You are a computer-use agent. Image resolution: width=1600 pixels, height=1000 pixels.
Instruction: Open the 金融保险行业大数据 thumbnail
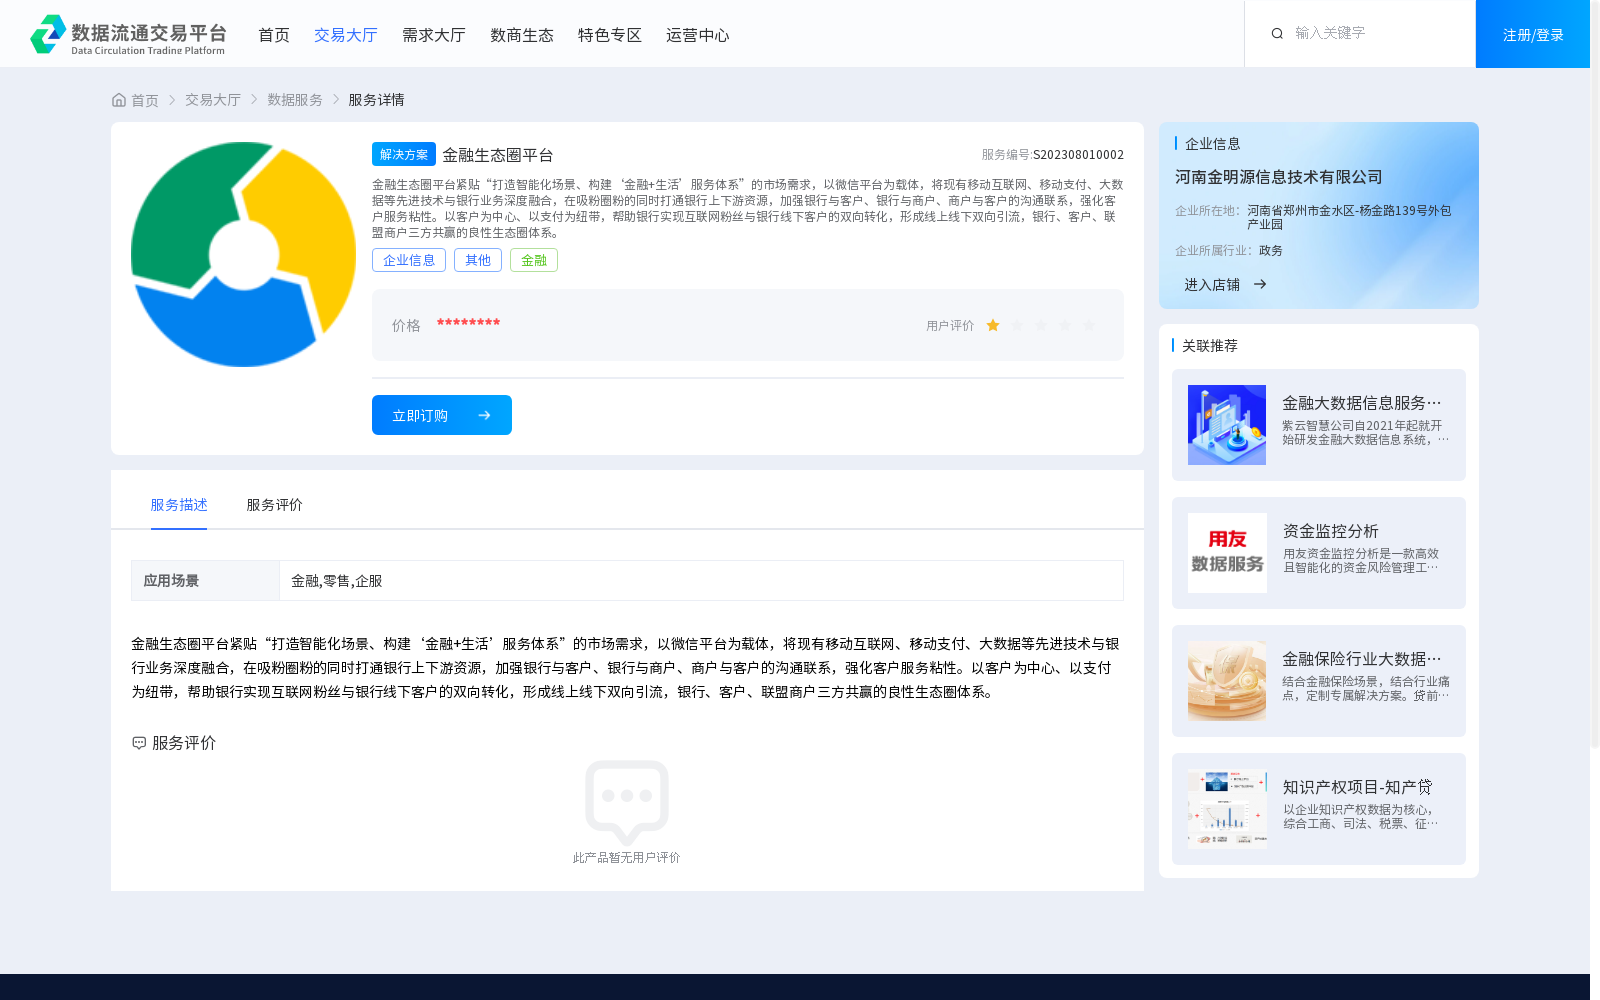tap(1227, 681)
